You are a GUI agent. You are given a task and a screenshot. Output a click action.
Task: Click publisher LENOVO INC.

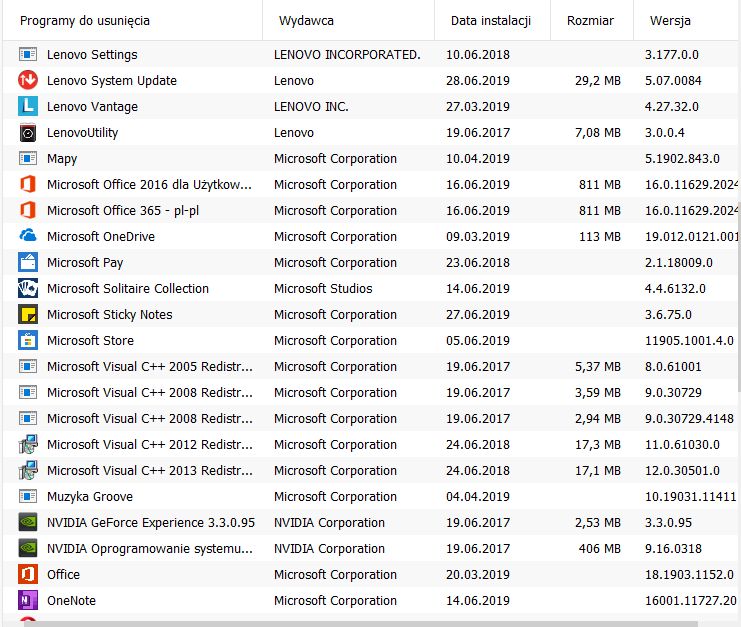tap(311, 106)
